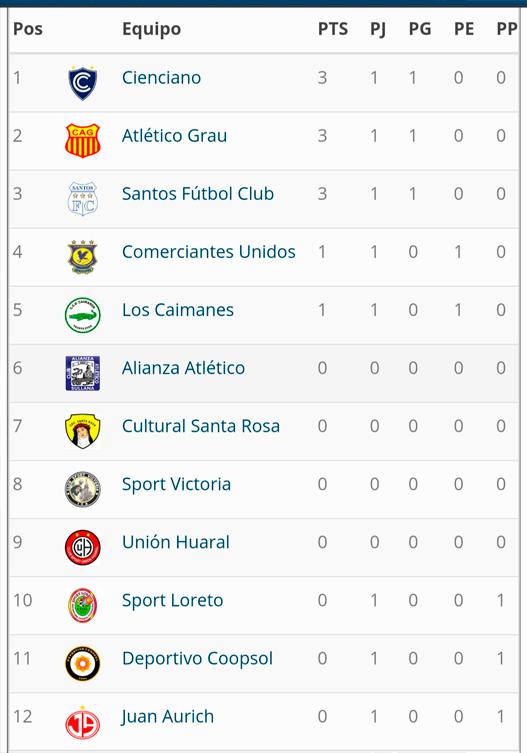The height and width of the screenshot is (753, 527).
Task: Click Los Caimanes green crocodile logo
Action: tap(83, 315)
